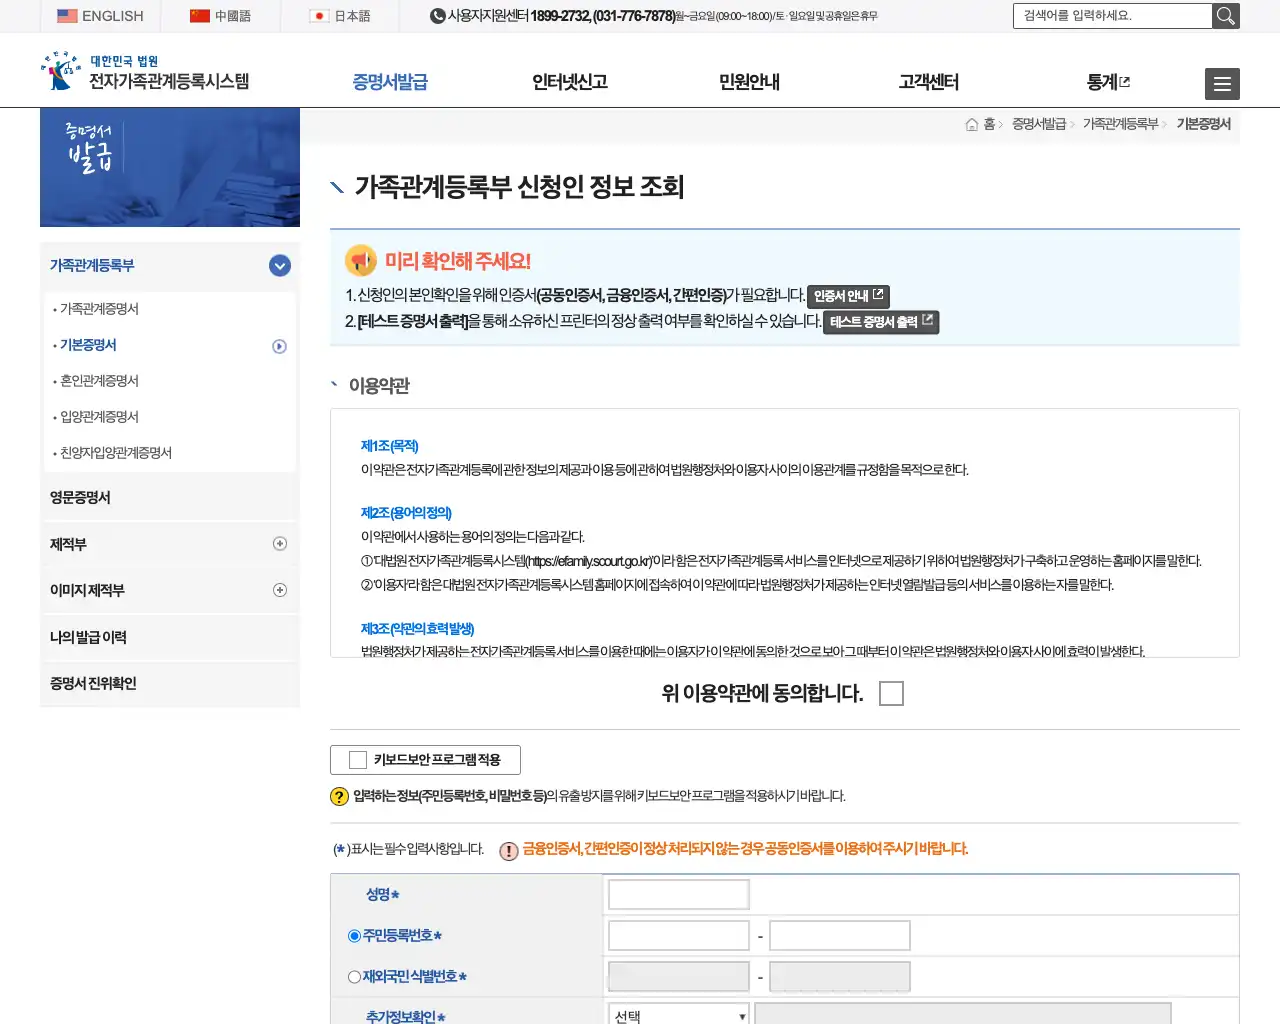Open the 선택 dropdown for 추가정보확인
The image size is (1280, 1024).
click(678, 1014)
